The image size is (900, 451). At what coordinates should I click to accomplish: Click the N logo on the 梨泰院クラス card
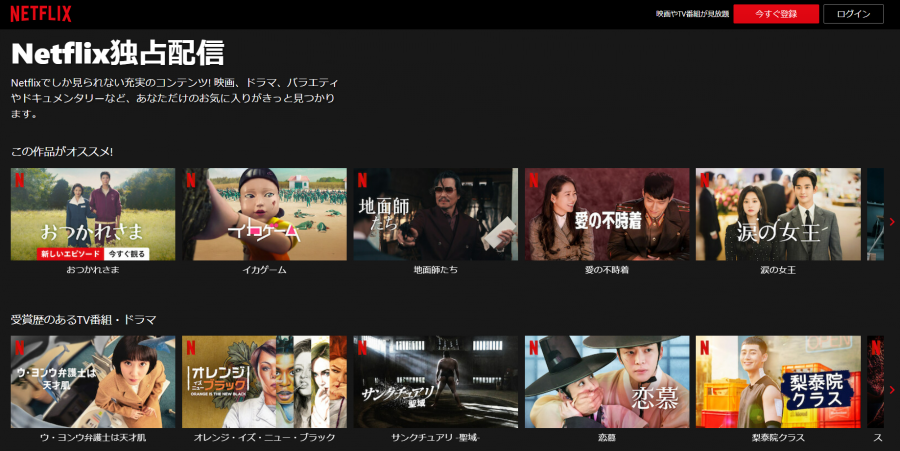705,347
